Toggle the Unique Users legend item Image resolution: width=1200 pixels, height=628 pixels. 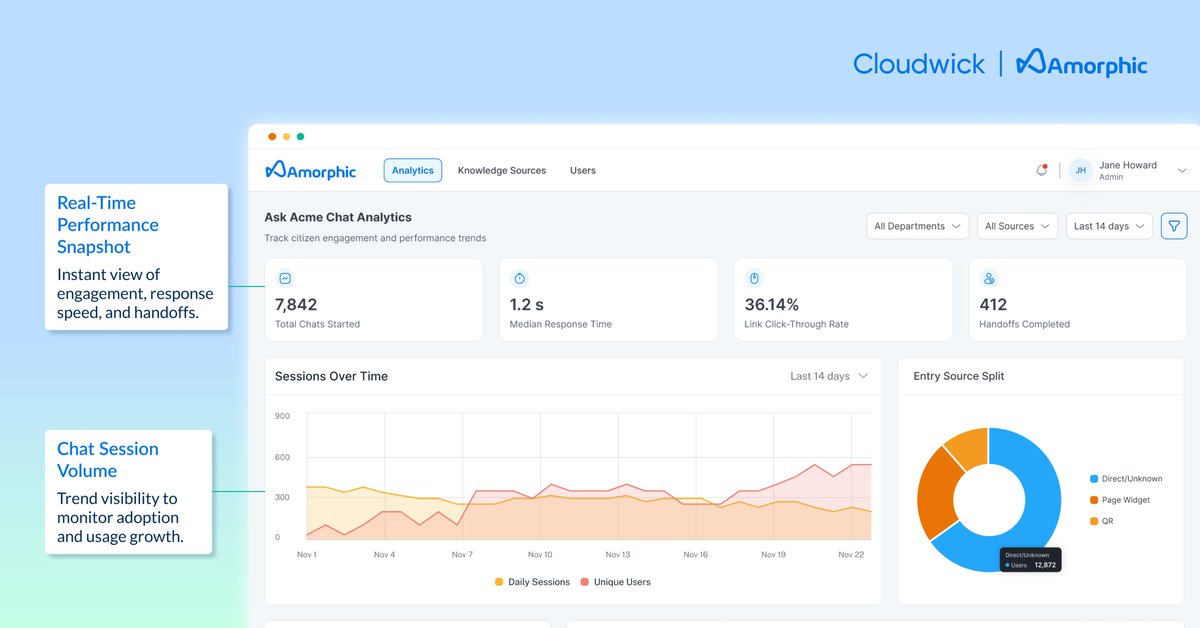(x=615, y=582)
